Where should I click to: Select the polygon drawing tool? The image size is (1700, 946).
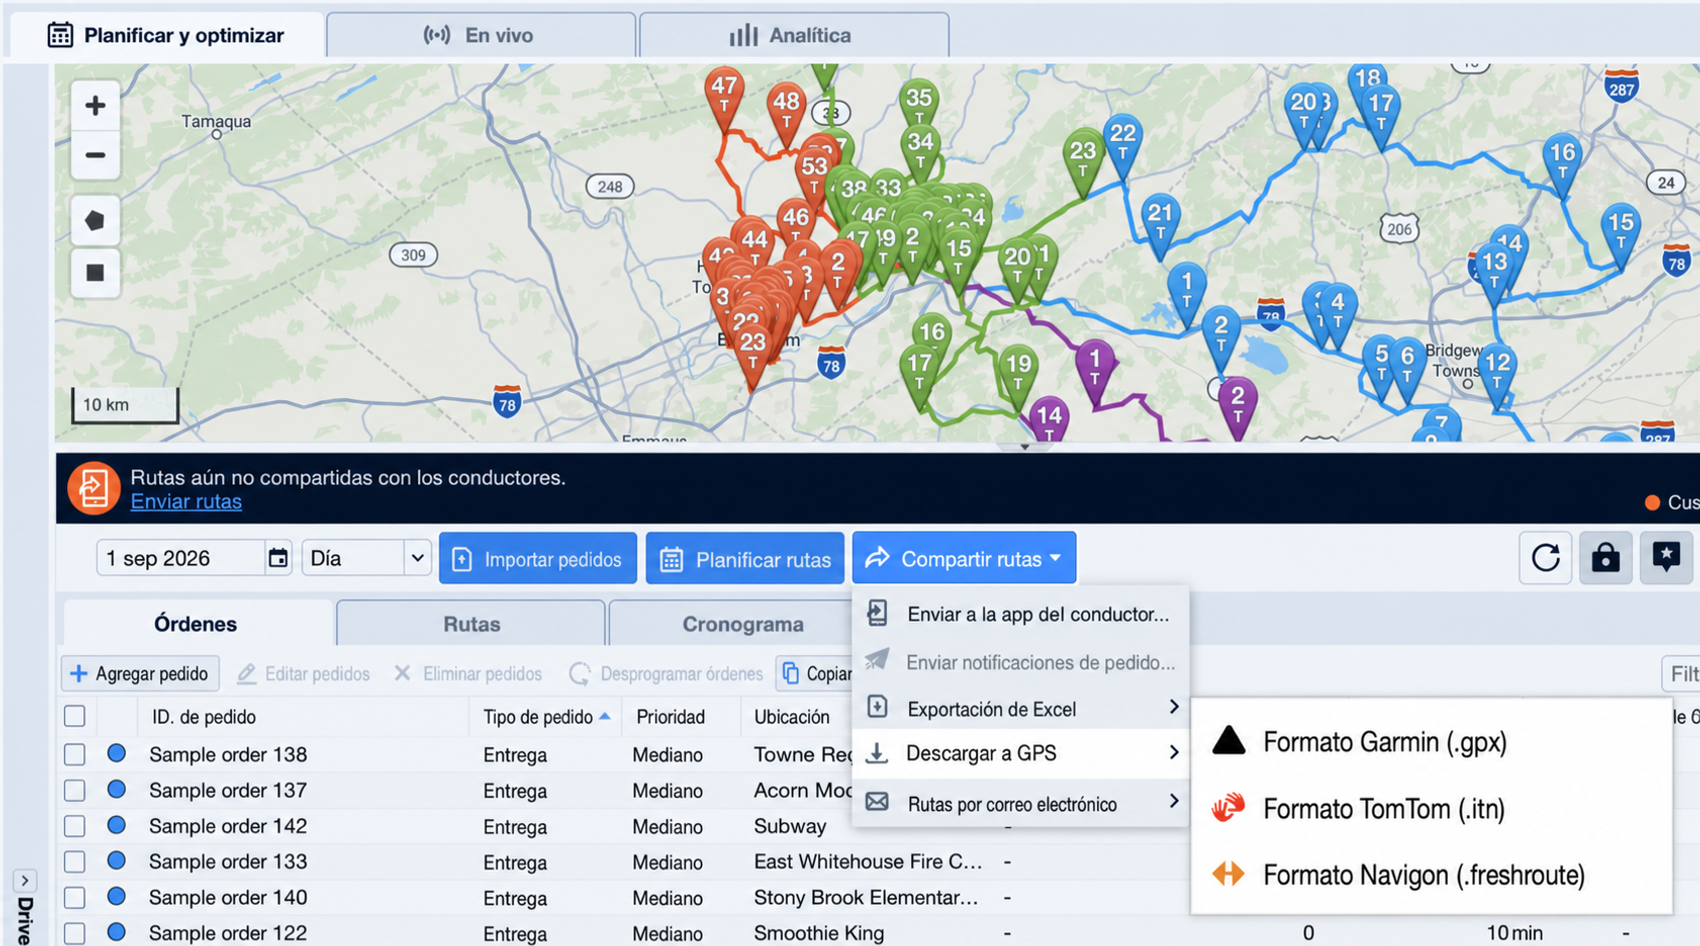click(x=95, y=220)
